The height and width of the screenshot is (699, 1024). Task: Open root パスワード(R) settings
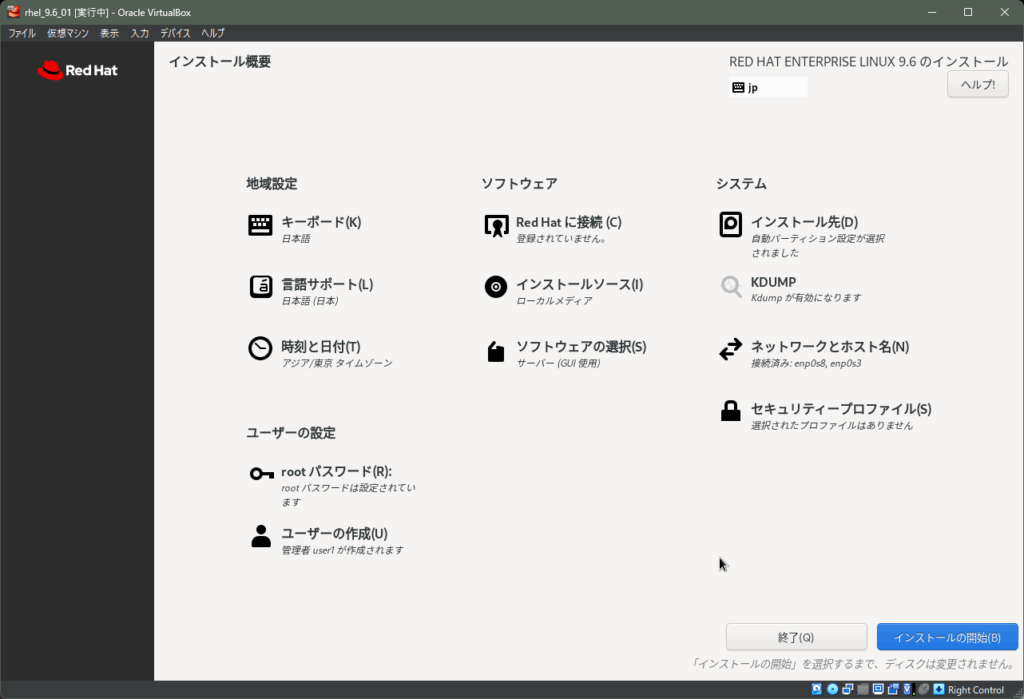336,471
